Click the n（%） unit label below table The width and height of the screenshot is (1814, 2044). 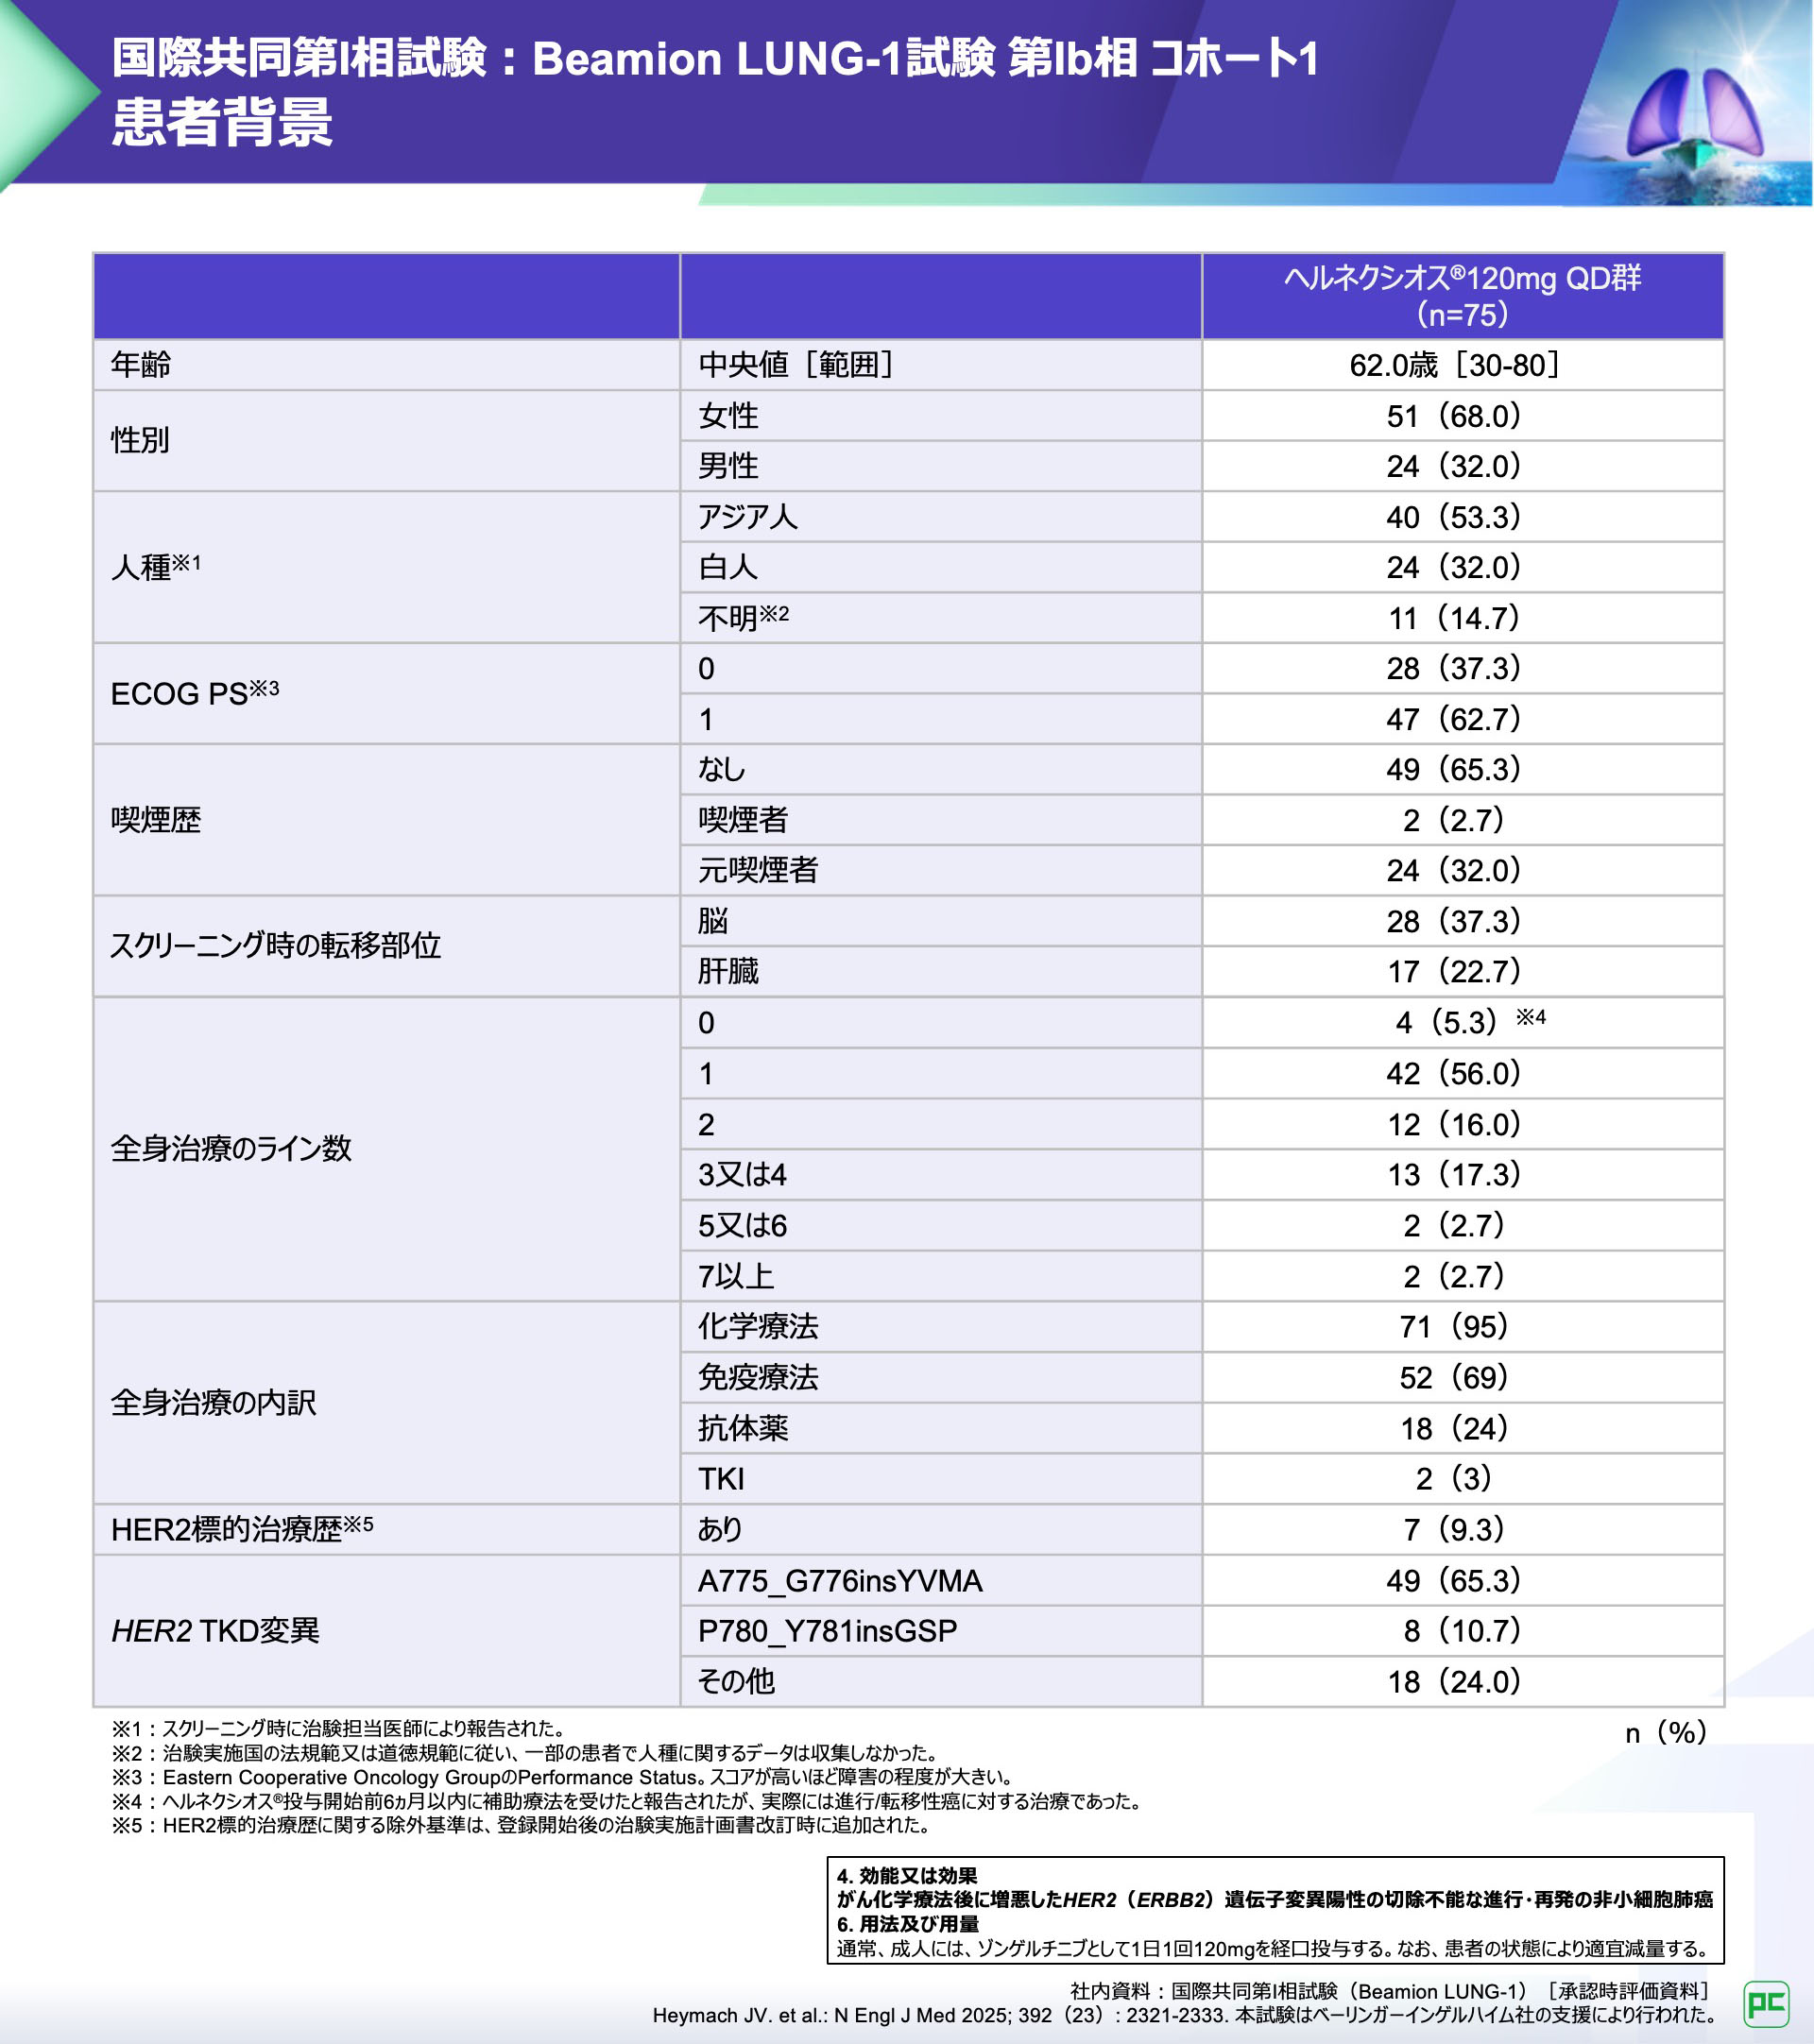[x=1664, y=1732]
